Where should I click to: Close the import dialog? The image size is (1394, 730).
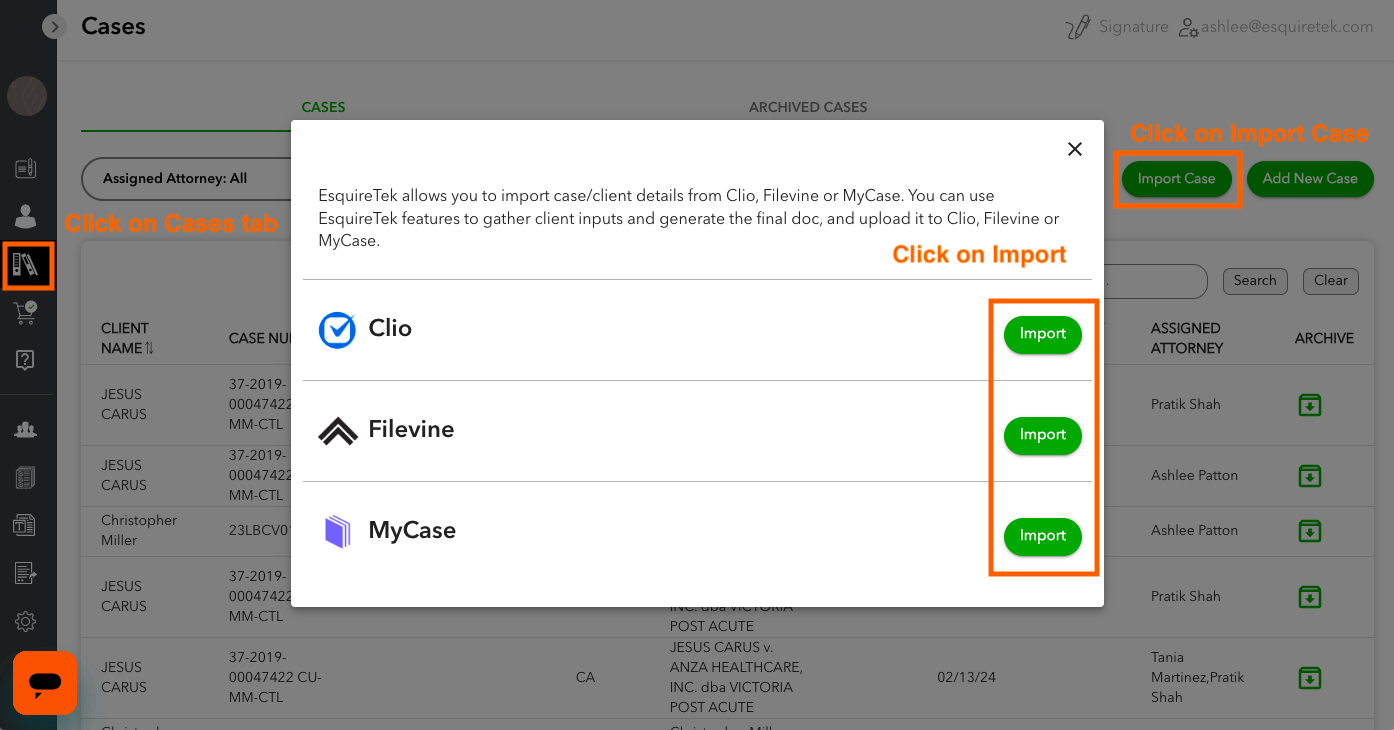(1074, 148)
